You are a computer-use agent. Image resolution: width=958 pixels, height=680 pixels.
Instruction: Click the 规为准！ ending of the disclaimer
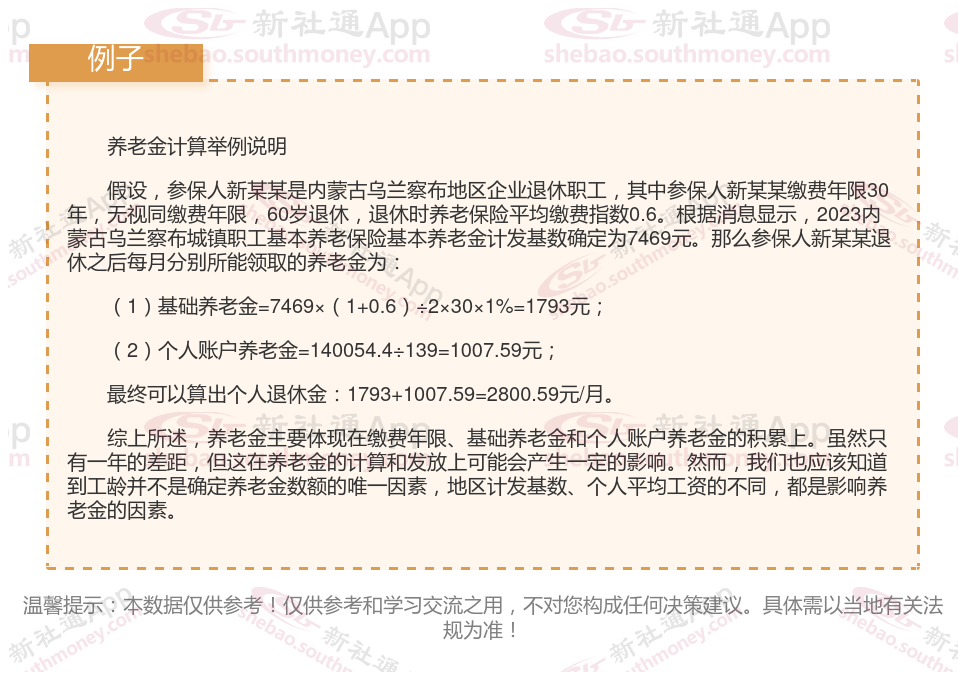[x=481, y=631]
